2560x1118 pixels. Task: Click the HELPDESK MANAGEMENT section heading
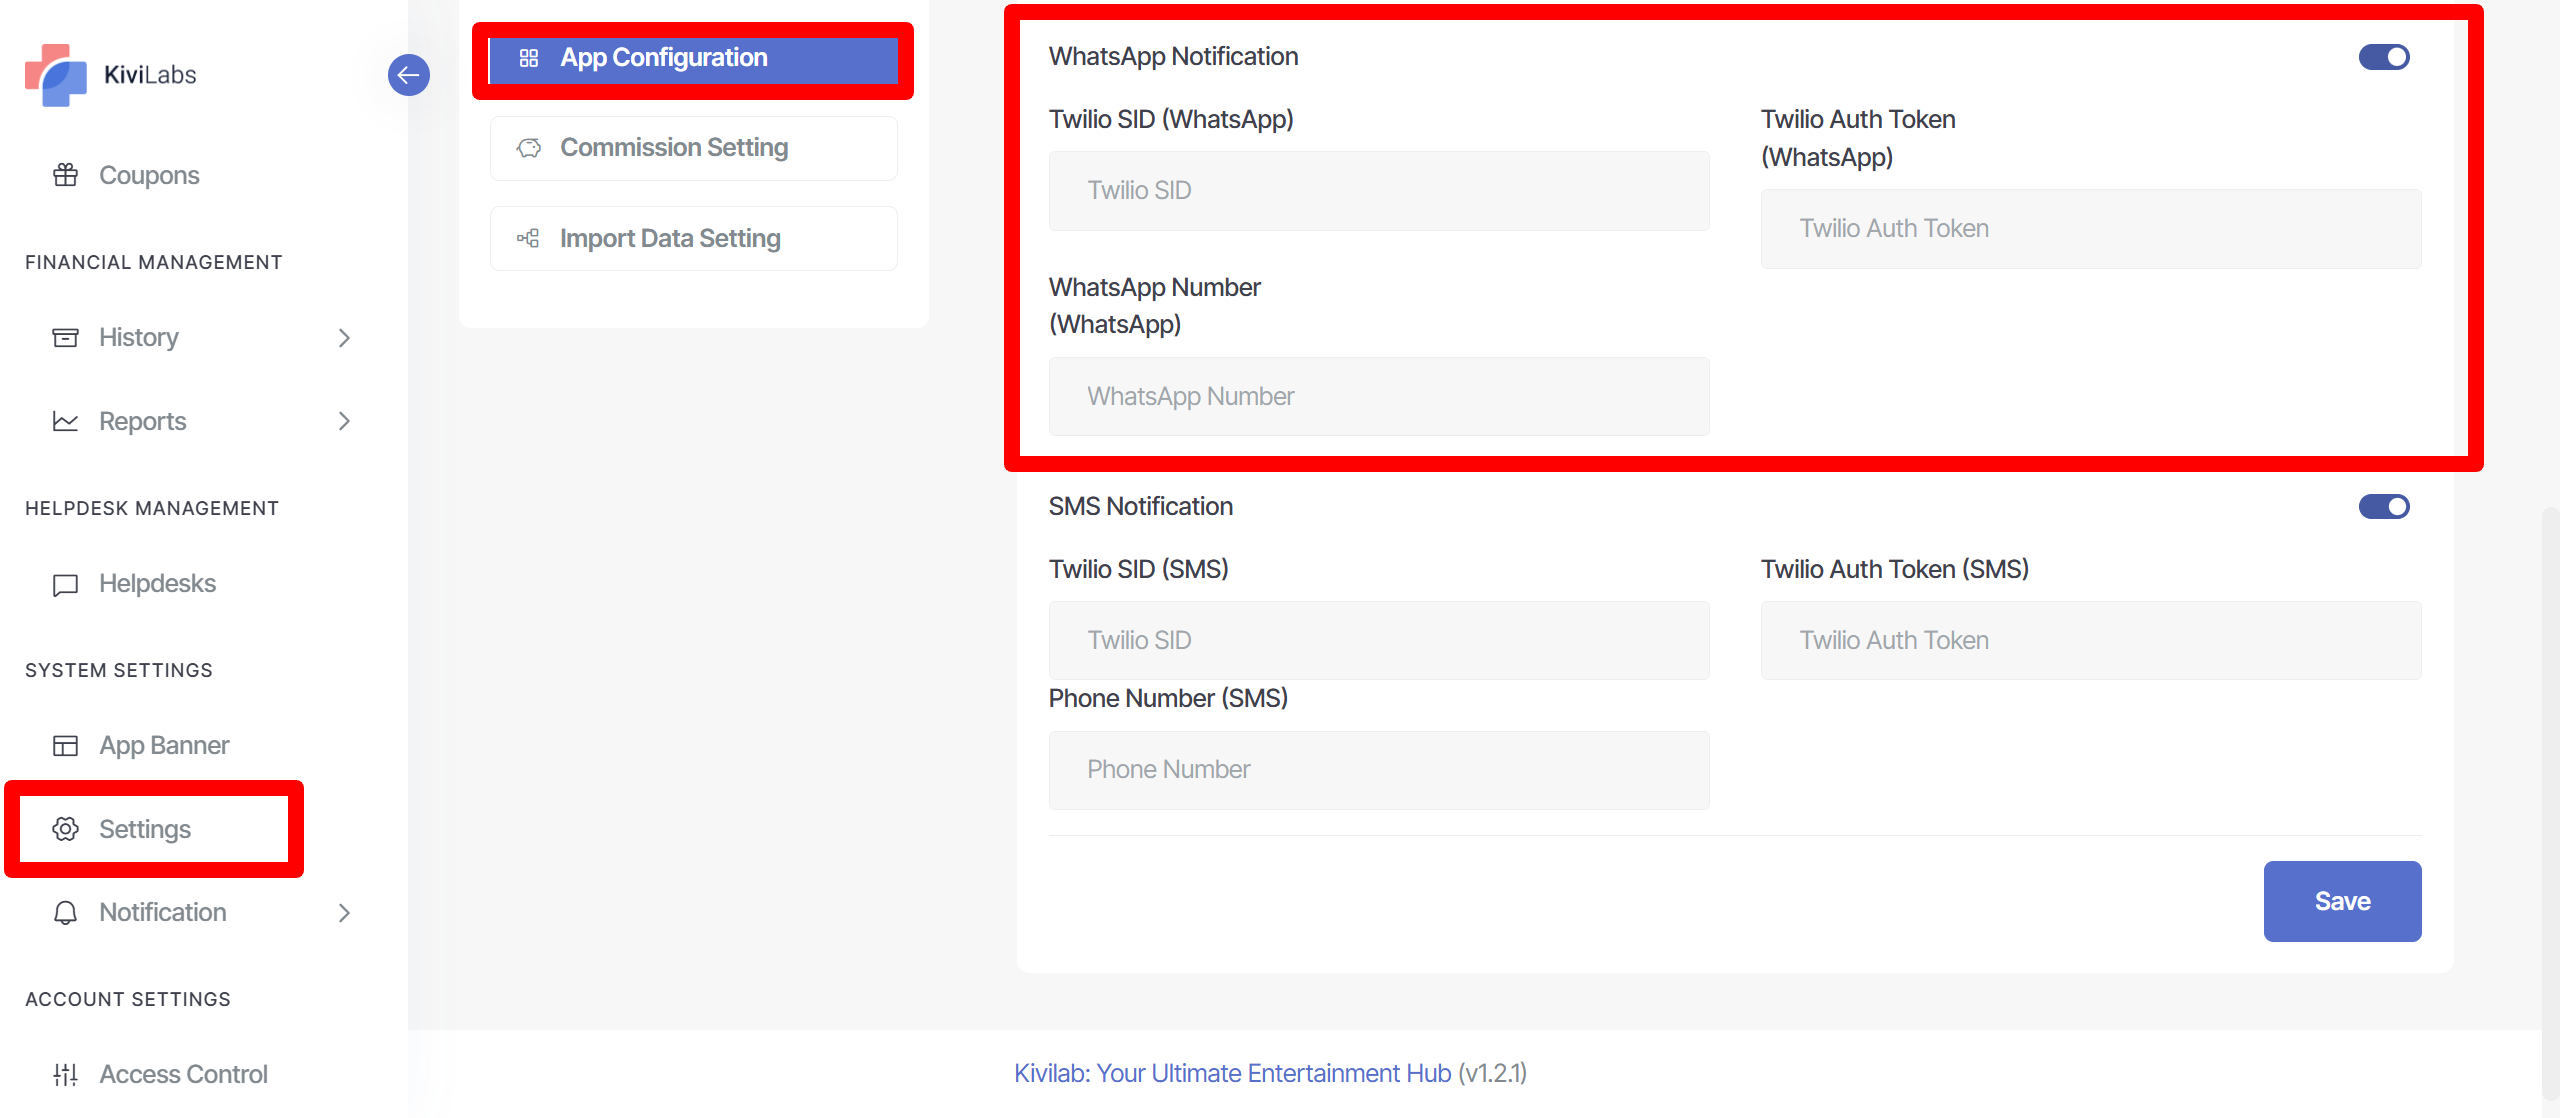coord(152,509)
